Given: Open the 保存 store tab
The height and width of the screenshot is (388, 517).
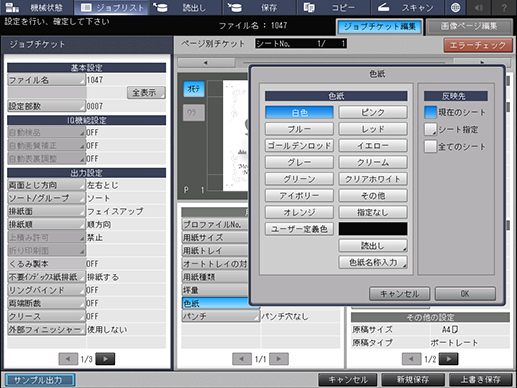Looking at the screenshot, I should [x=259, y=7].
